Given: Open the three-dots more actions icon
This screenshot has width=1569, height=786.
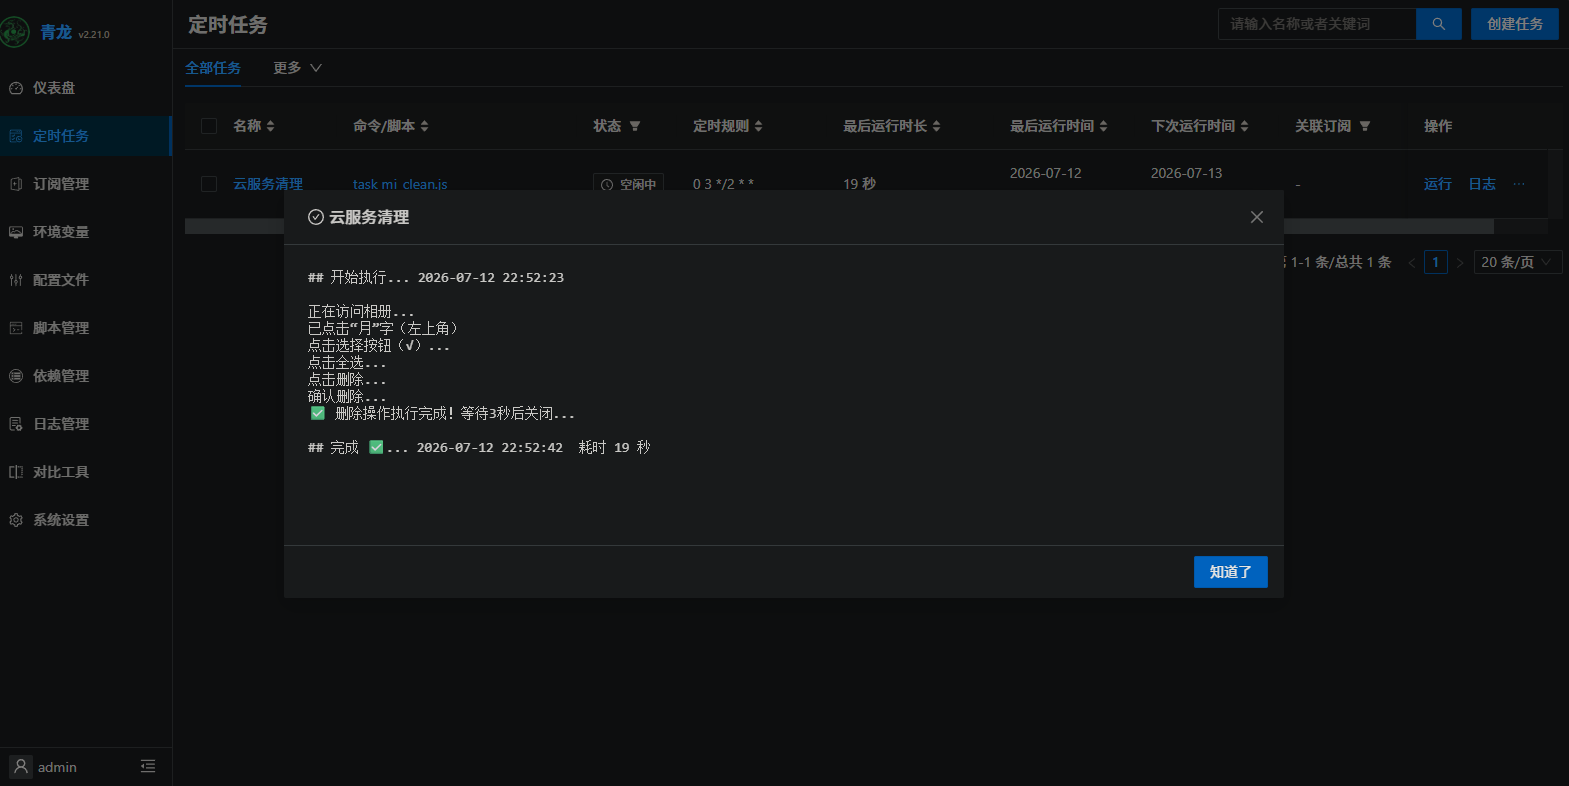Looking at the screenshot, I should tap(1519, 184).
